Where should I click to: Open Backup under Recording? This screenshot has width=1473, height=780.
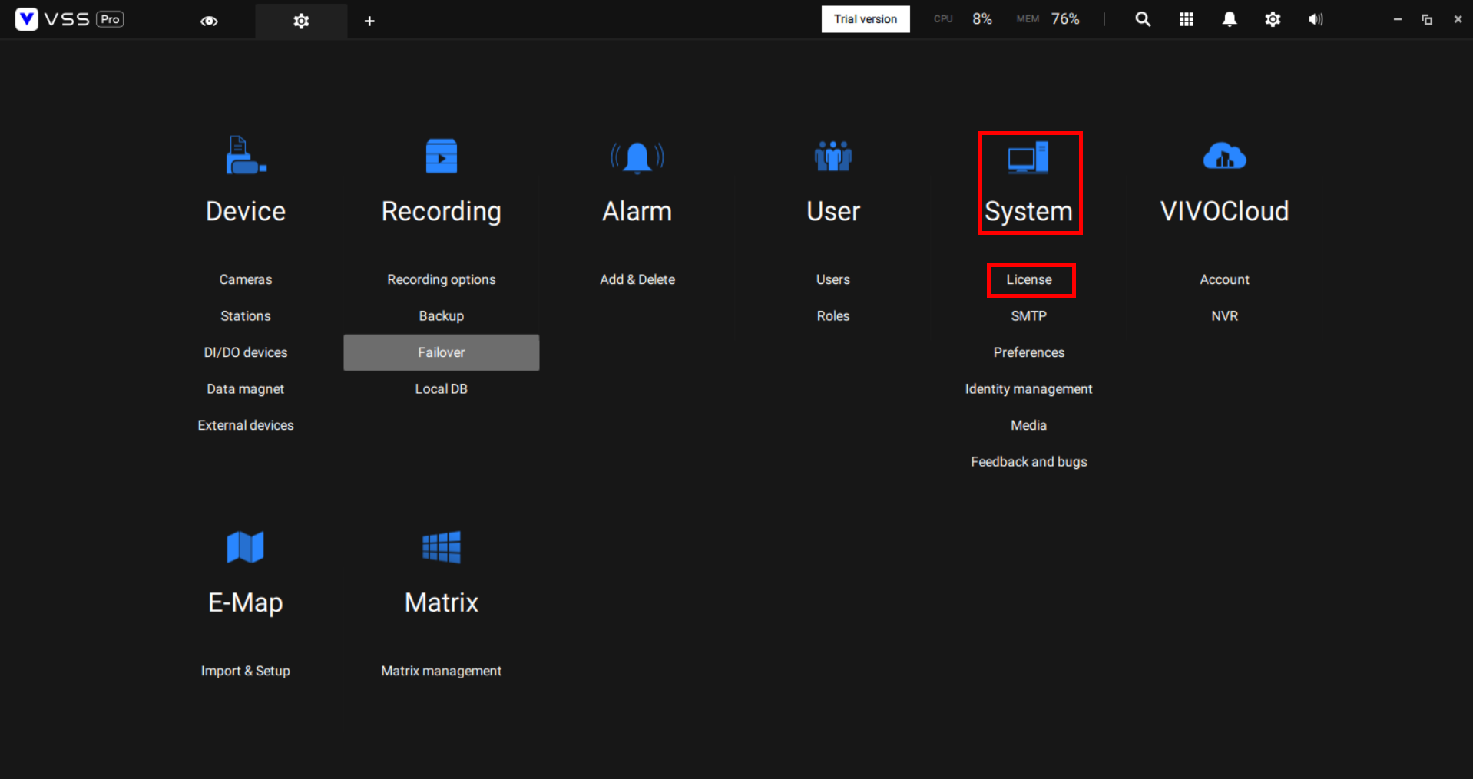[x=441, y=316]
